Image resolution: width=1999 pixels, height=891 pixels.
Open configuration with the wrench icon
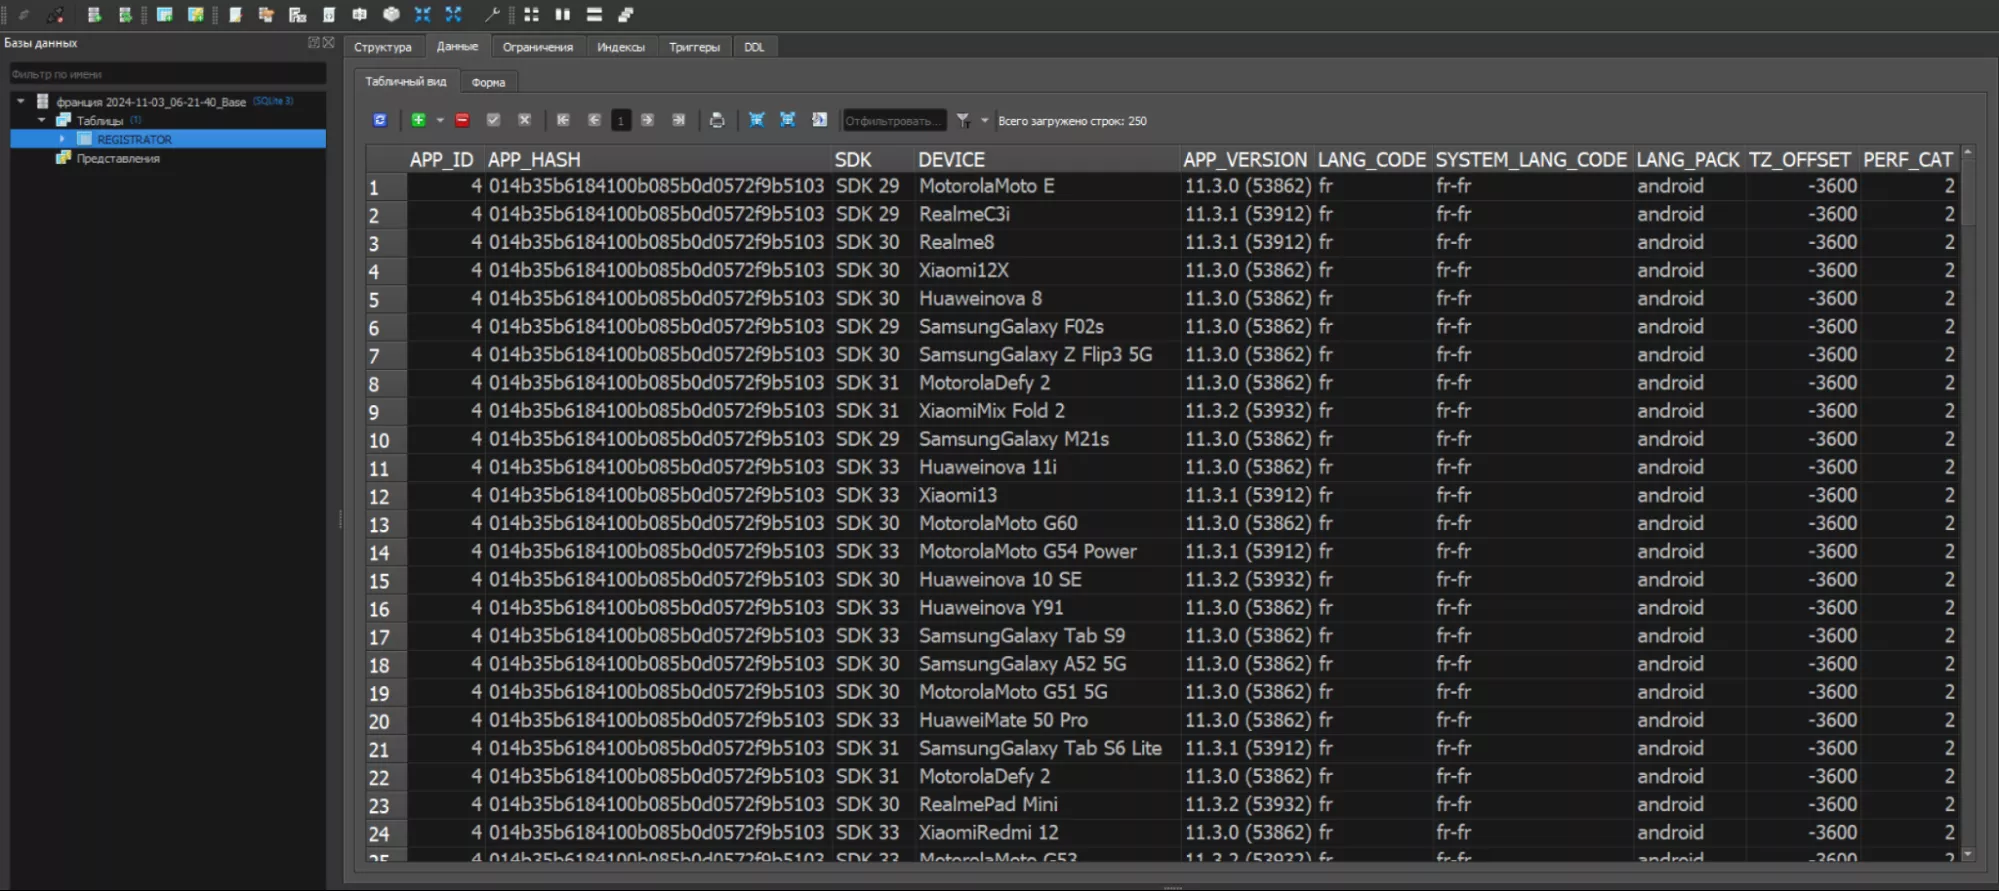coord(492,15)
